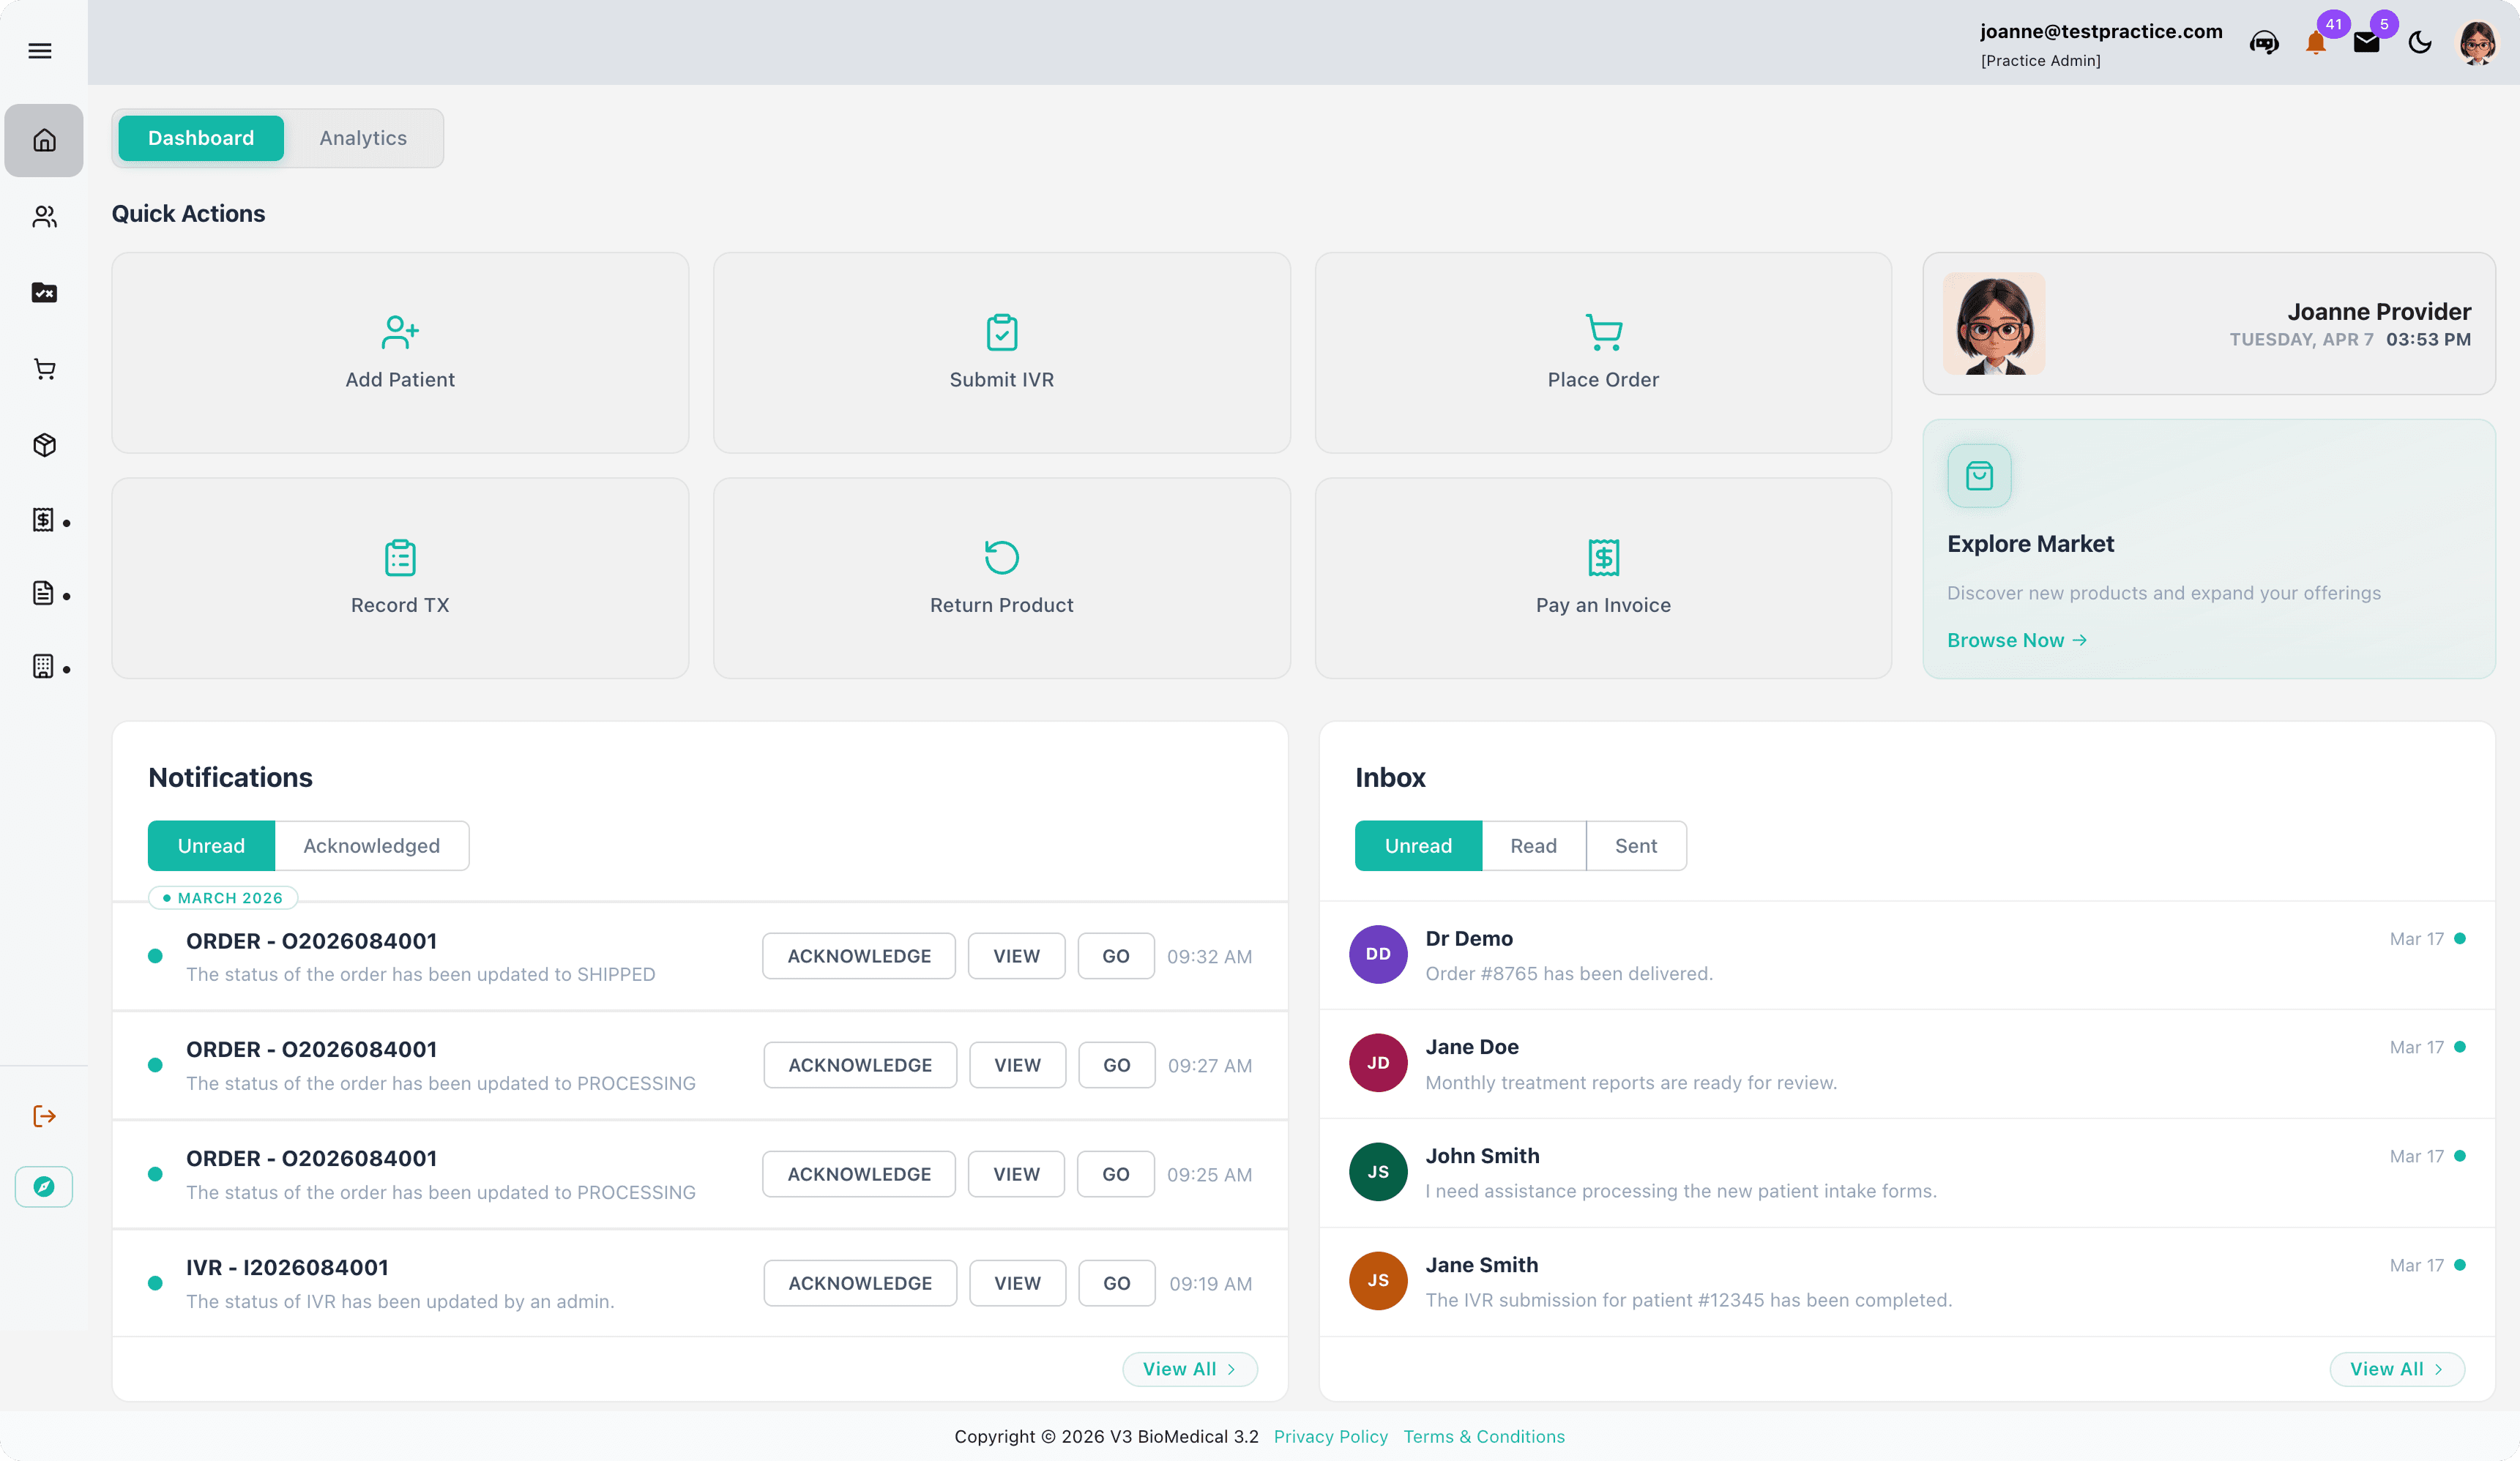This screenshot has width=2520, height=1461.
Task: Expand the hamburger navigation menu
Action: [40, 50]
